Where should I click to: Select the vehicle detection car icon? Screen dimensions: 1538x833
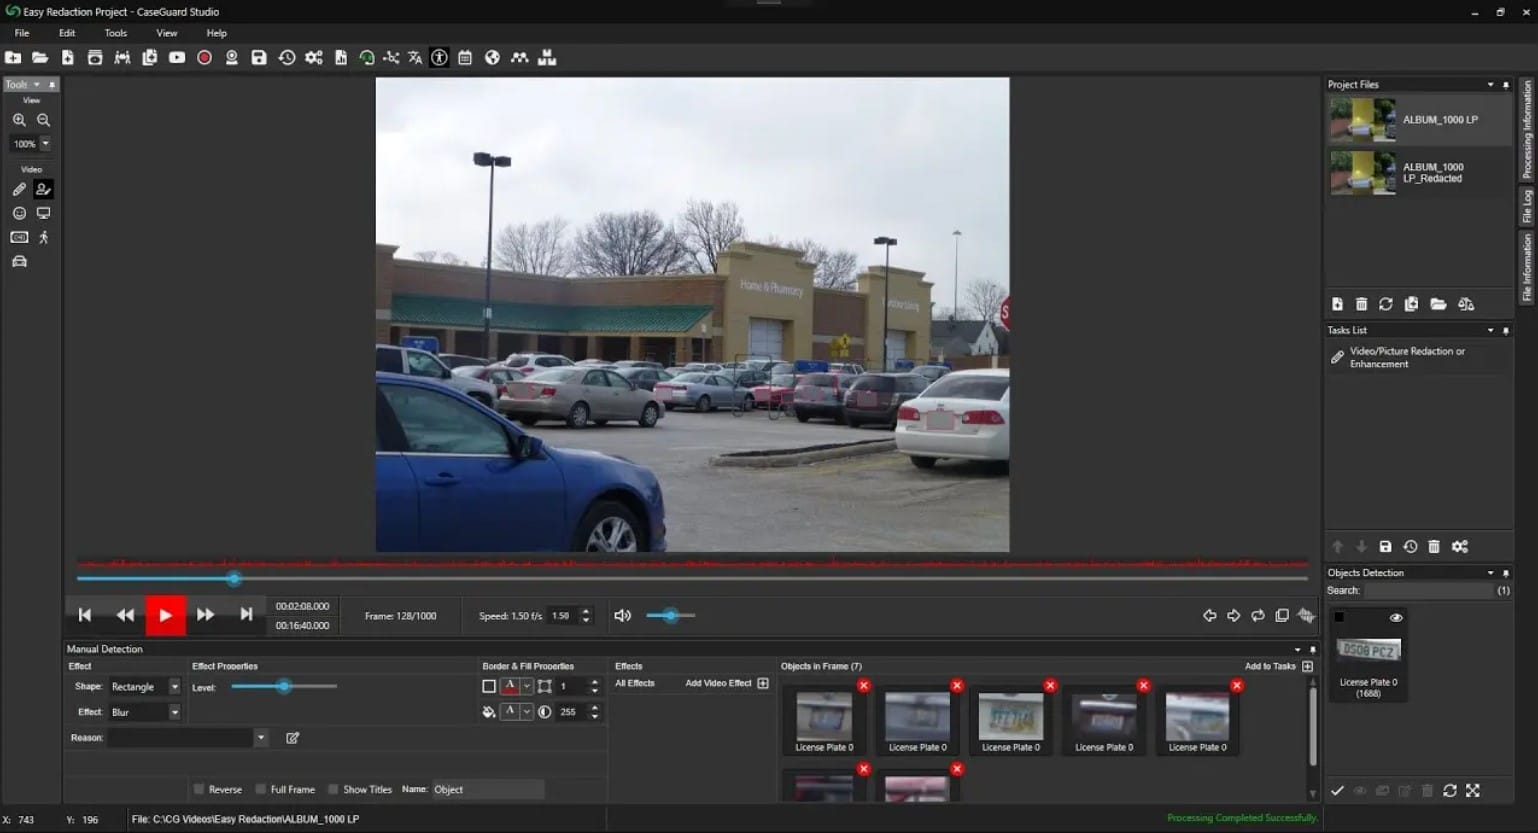[x=19, y=262]
